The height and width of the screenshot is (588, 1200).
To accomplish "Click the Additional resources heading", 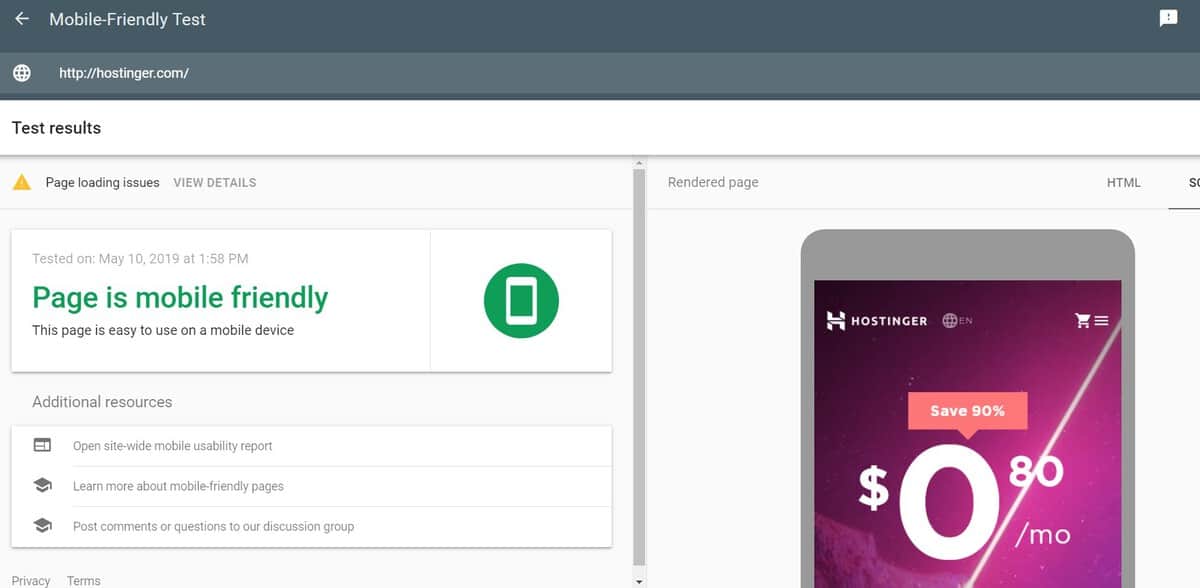I will point(102,402).
